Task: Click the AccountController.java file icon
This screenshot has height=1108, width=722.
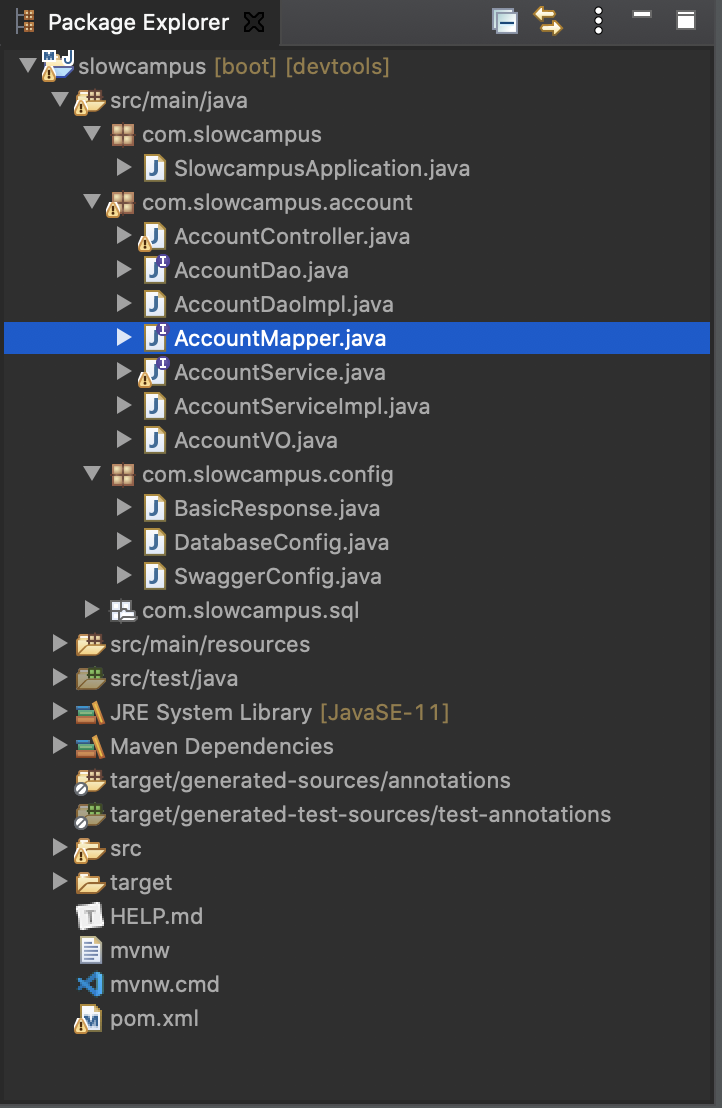Action: click(x=153, y=237)
